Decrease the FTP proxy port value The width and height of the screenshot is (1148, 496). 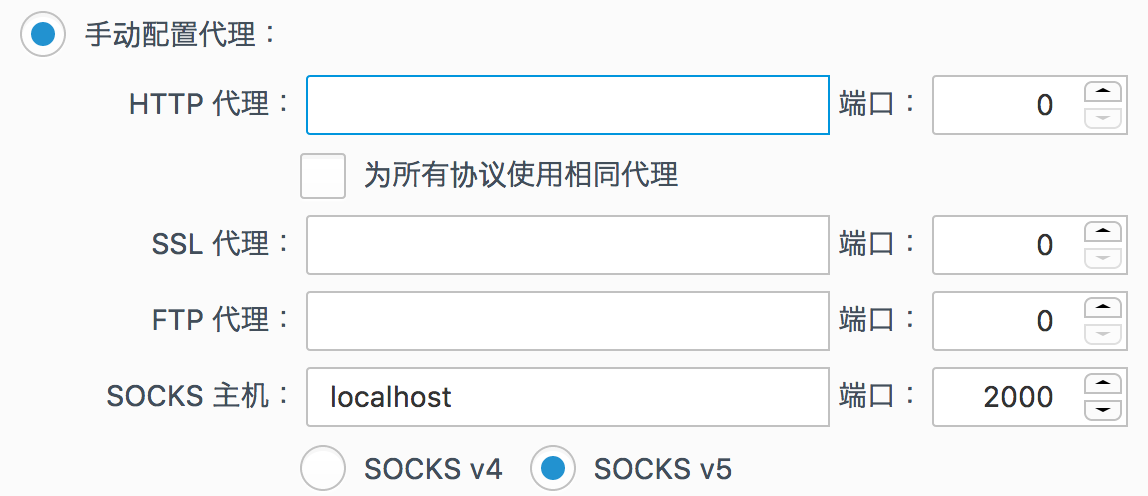coord(1103,333)
